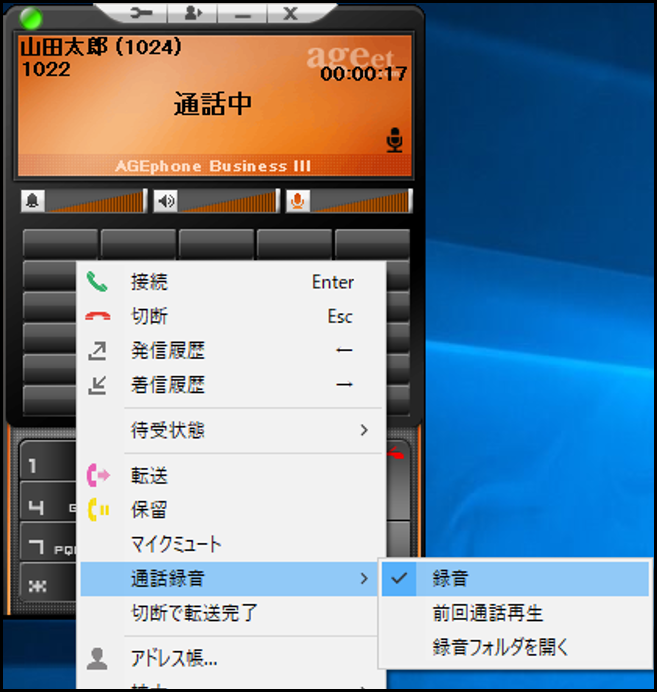
Task: Click dialpad key 7
Action: click(x=48, y=542)
